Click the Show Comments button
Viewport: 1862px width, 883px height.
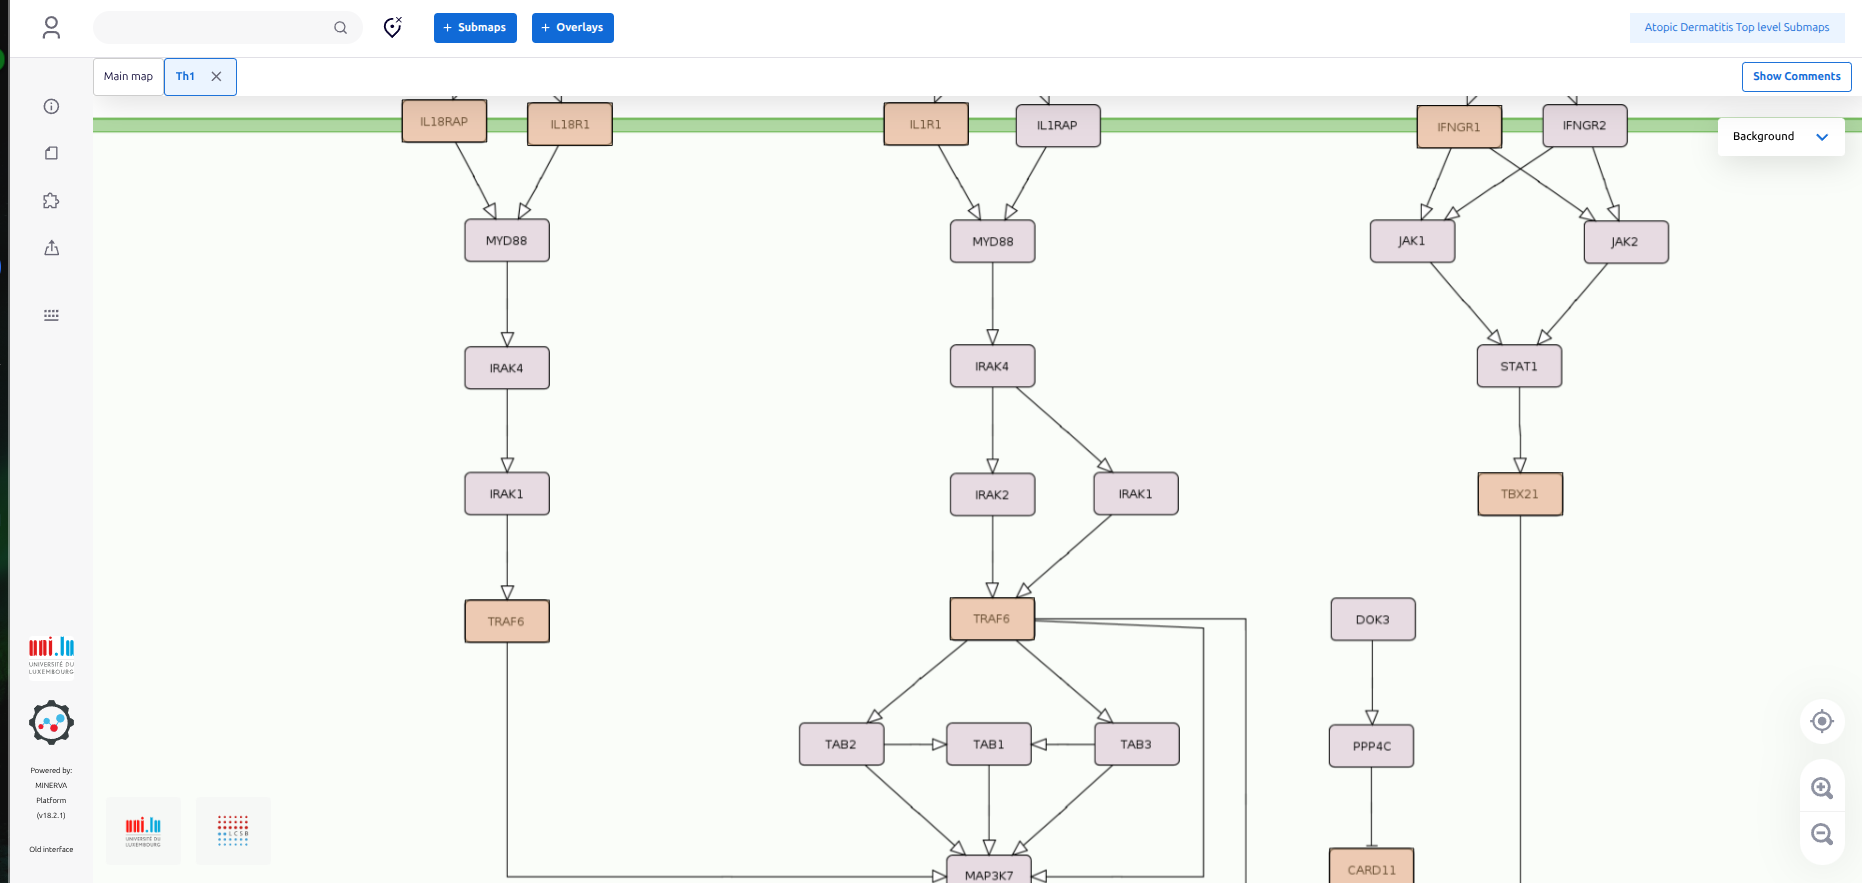point(1796,77)
